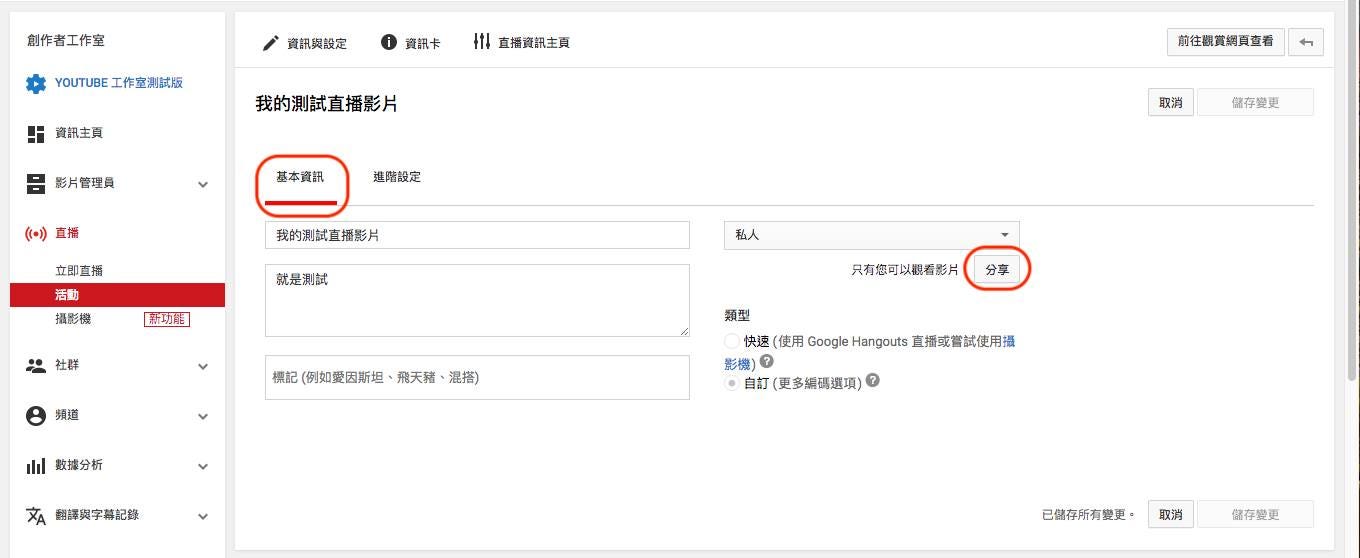
Task: Click the dashboard icon beside 資訊主頁
Action: pyautogui.click(x=36, y=133)
